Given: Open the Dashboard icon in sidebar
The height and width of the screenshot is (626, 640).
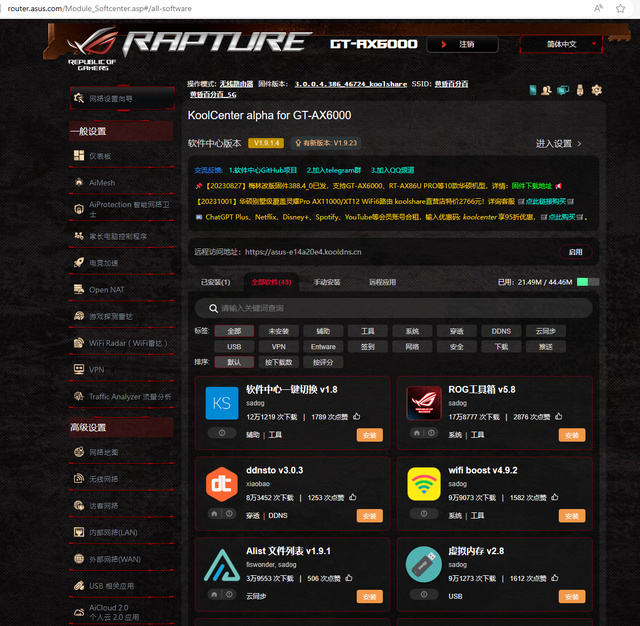Looking at the screenshot, I should 79,155.
